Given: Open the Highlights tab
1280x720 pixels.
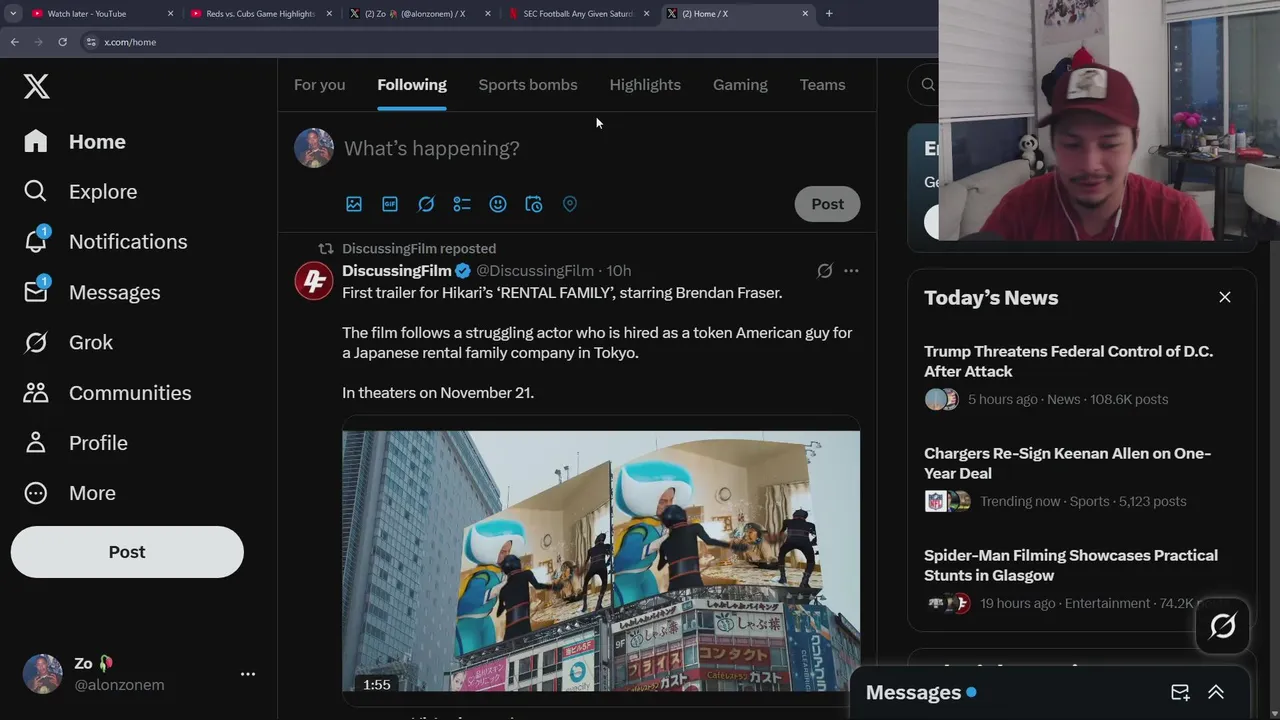Looking at the screenshot, I should (x=645, y=85).
